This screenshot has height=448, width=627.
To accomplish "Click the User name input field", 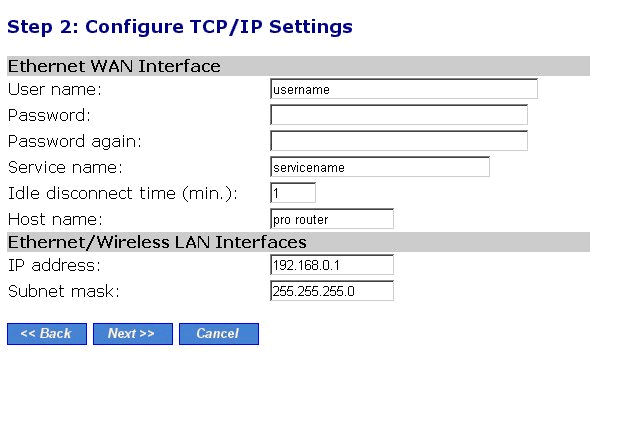I will (x=404, y=89).
